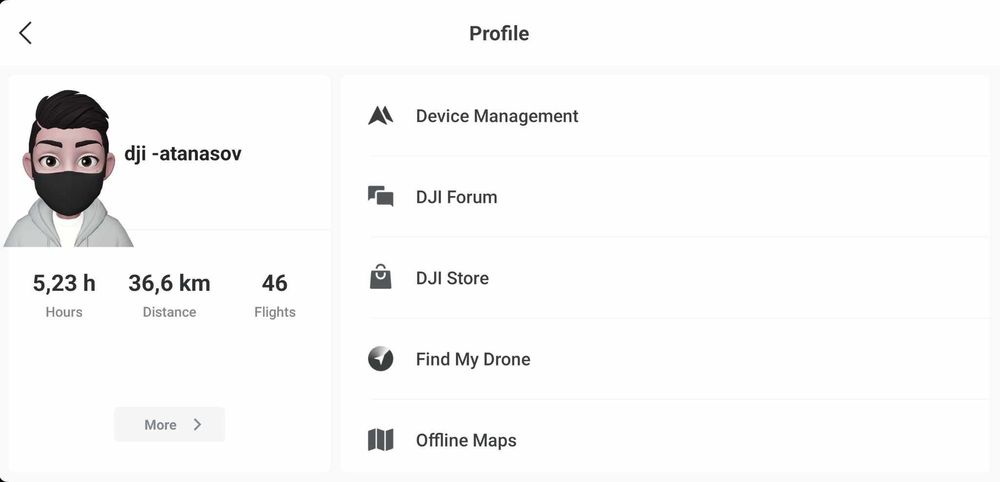
Task: Expand flight stats with More button
Action: tap(169, 424)
